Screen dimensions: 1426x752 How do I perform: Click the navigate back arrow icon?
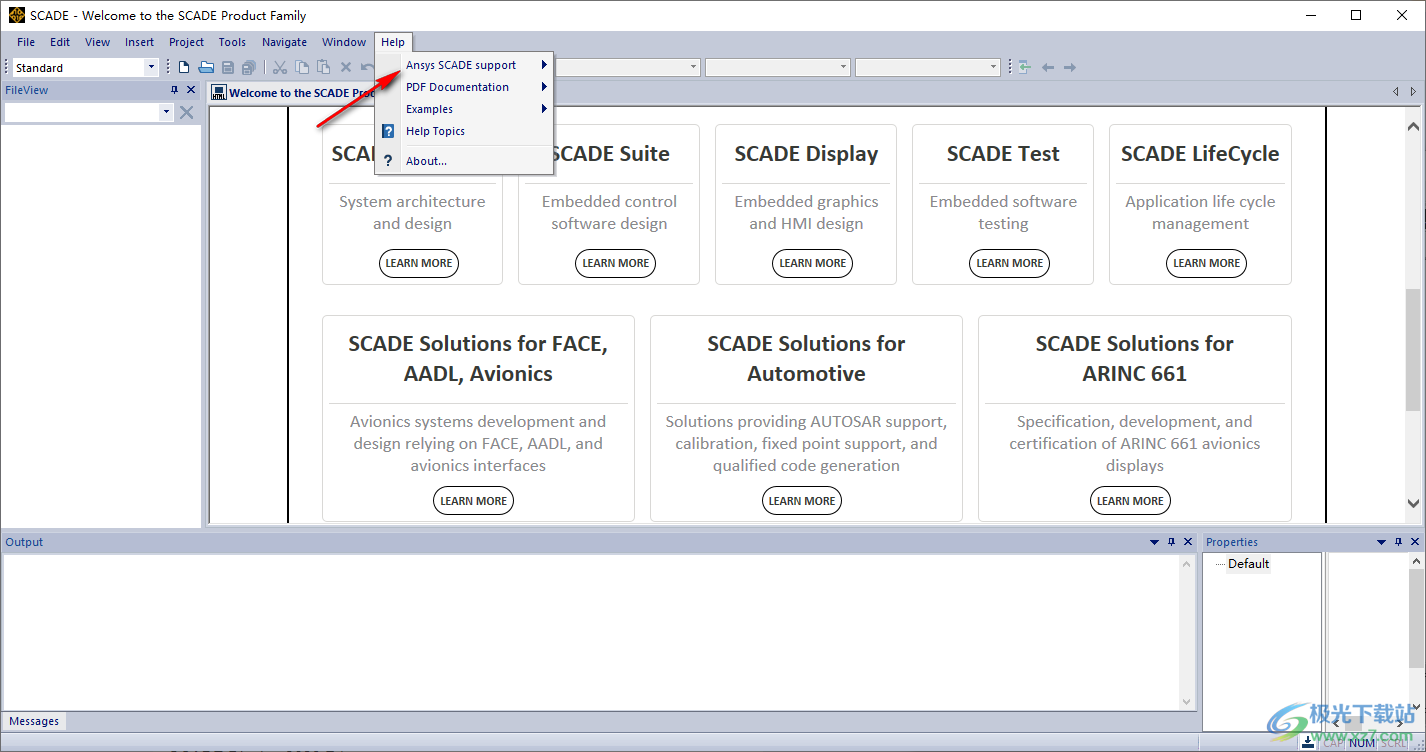click(x=1048, y=67)
